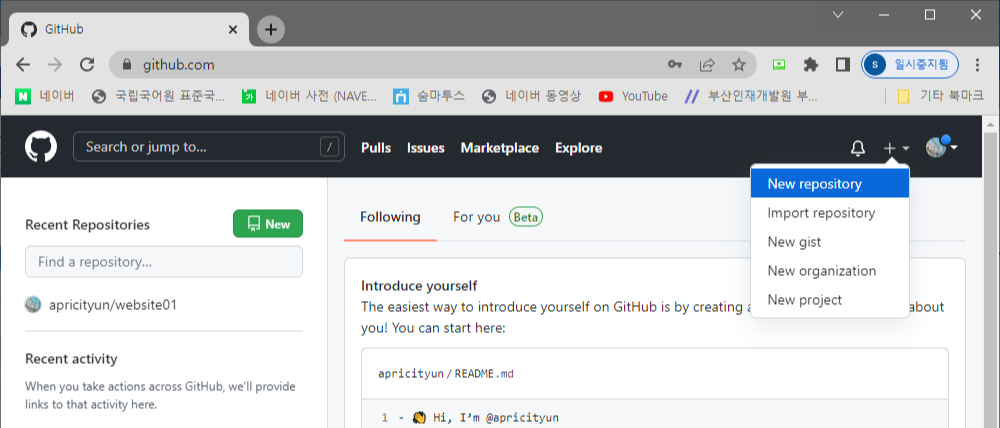Go forward in browser history
This screenshot has height=428, width=1000.
click(55, 64)
